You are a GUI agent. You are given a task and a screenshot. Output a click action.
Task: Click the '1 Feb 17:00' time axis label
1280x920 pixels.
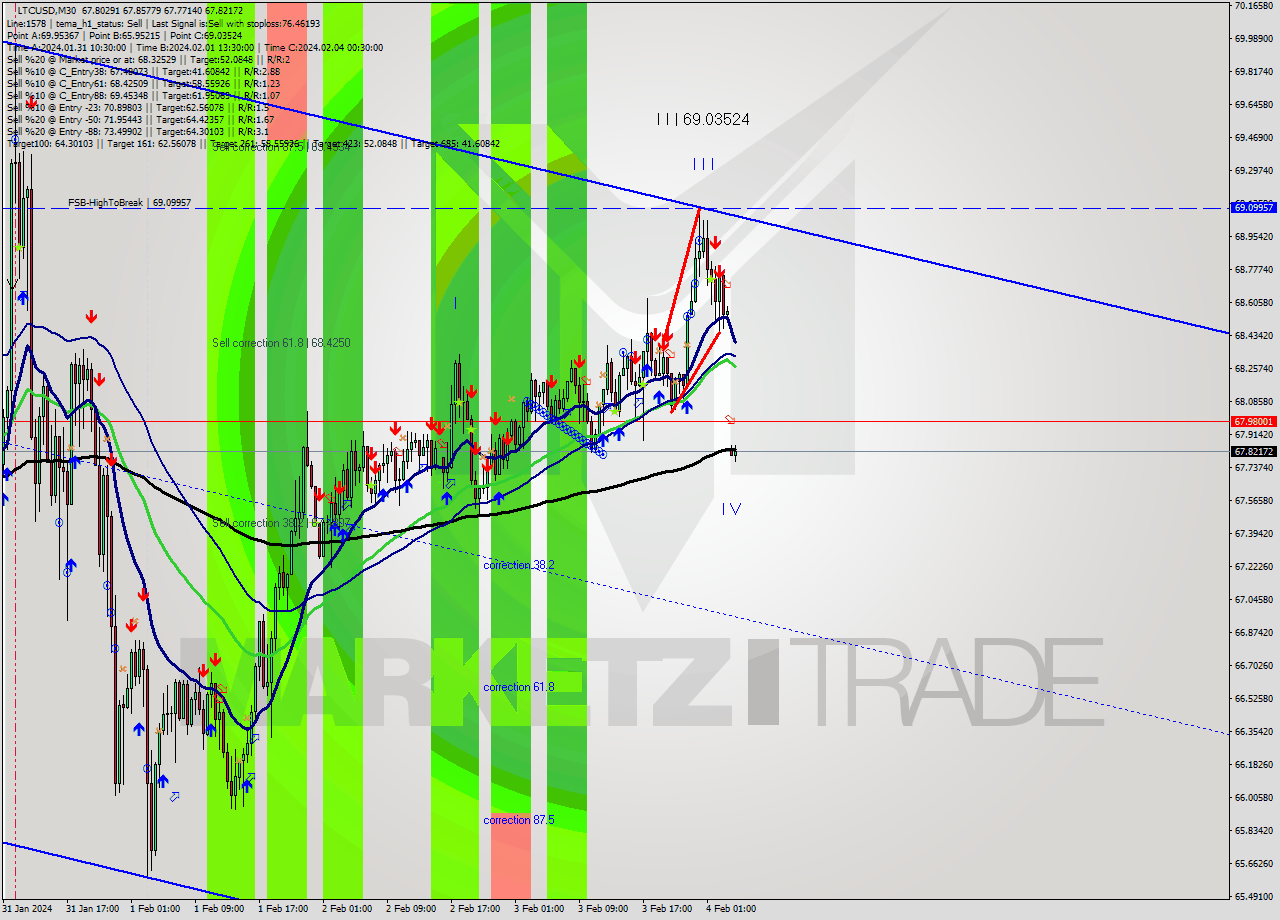[283, 909]
